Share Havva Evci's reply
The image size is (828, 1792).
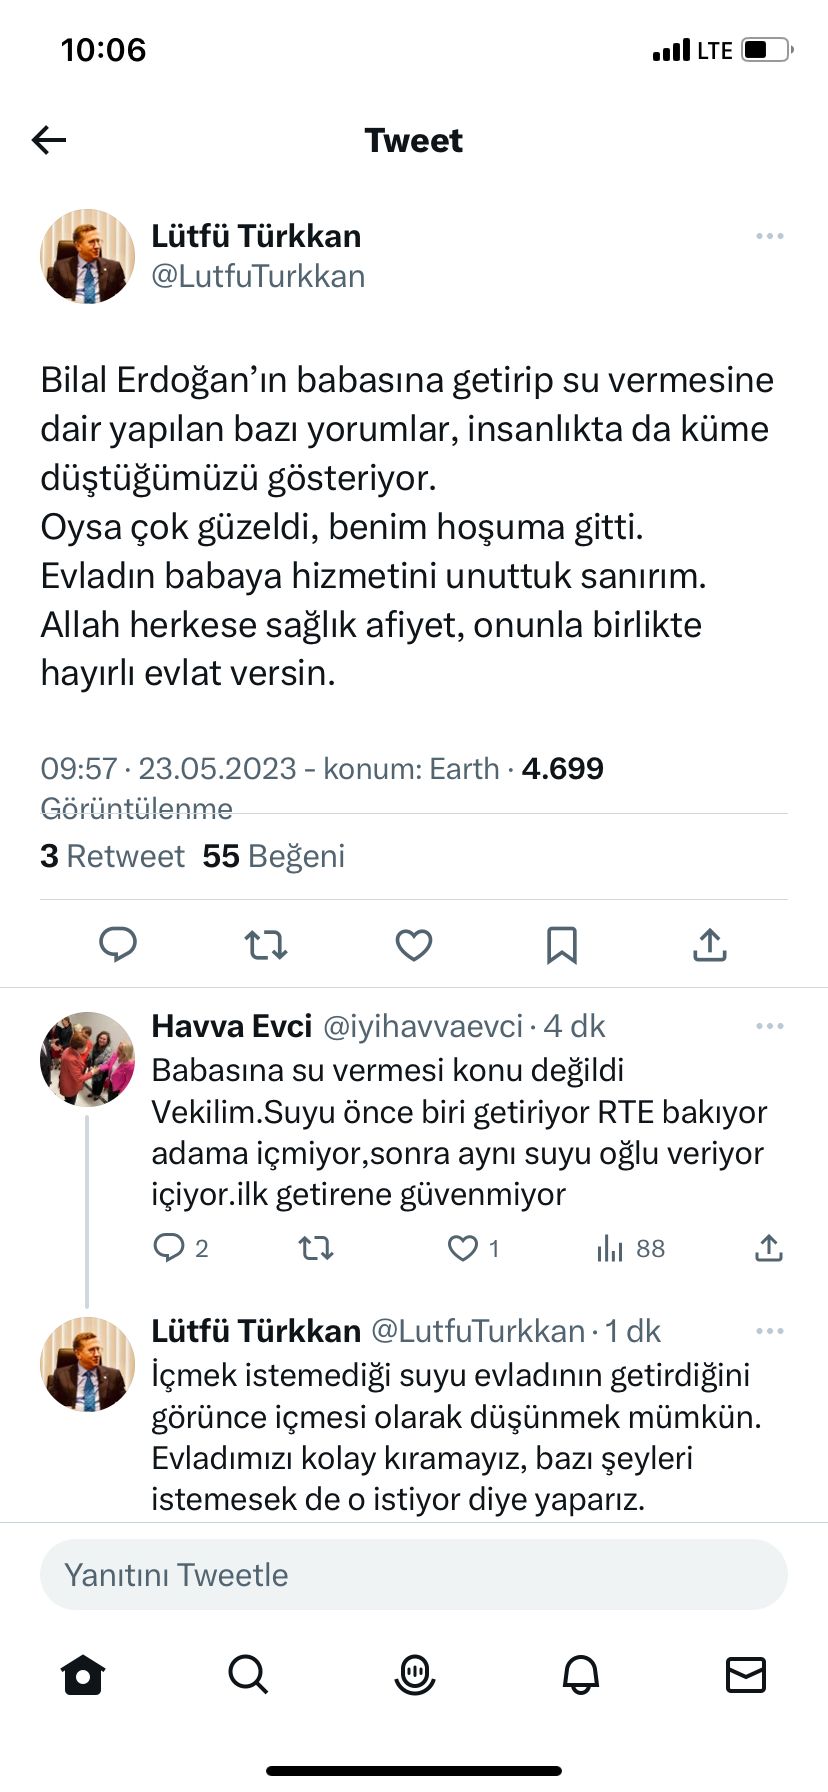click(x=768, y=1248)
